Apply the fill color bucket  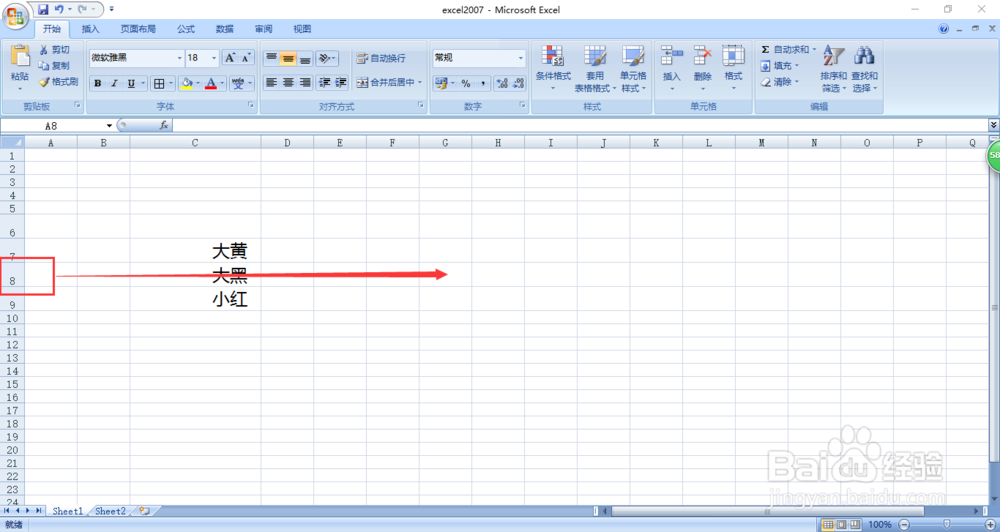186,83
